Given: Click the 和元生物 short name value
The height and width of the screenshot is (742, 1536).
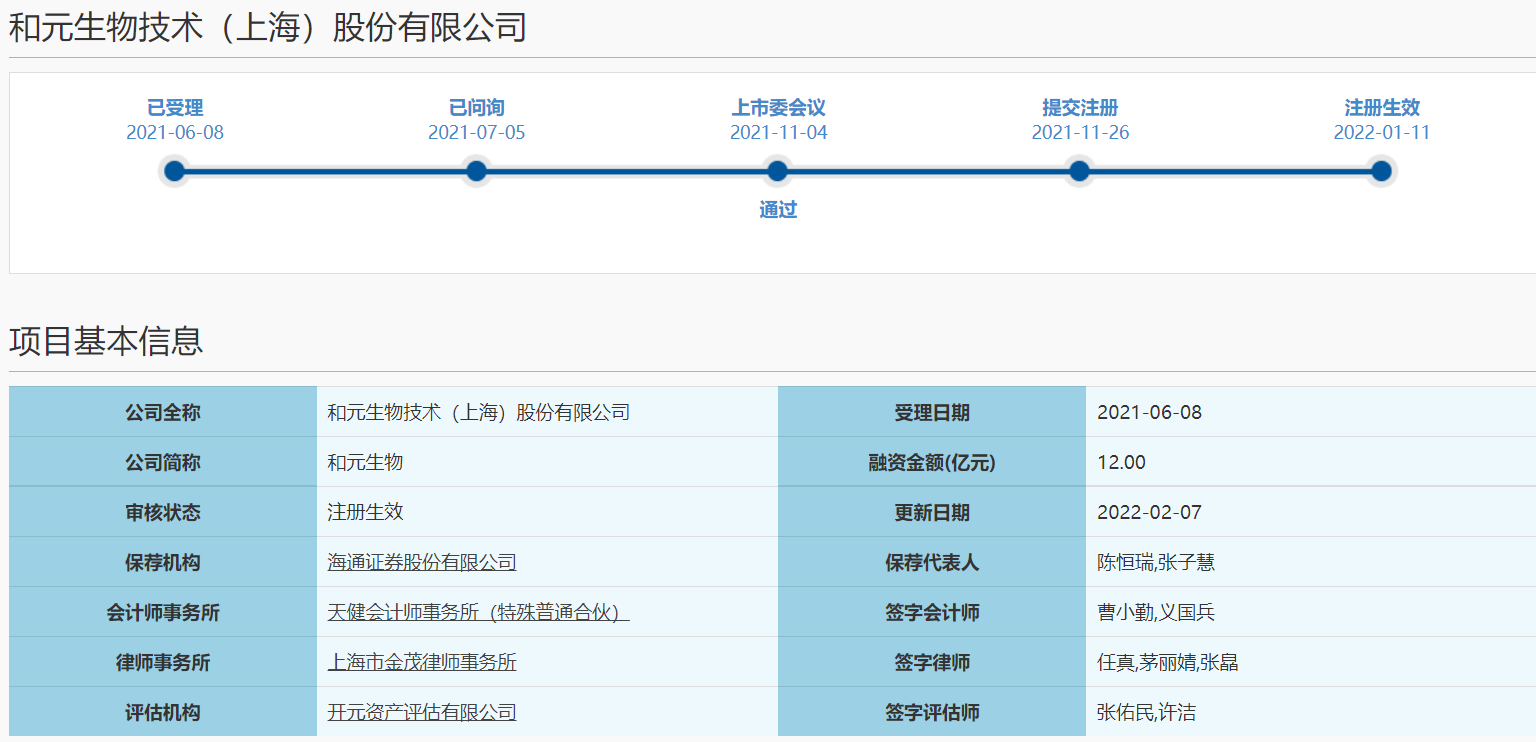Looking at the screenshot, I should point(365,462).
